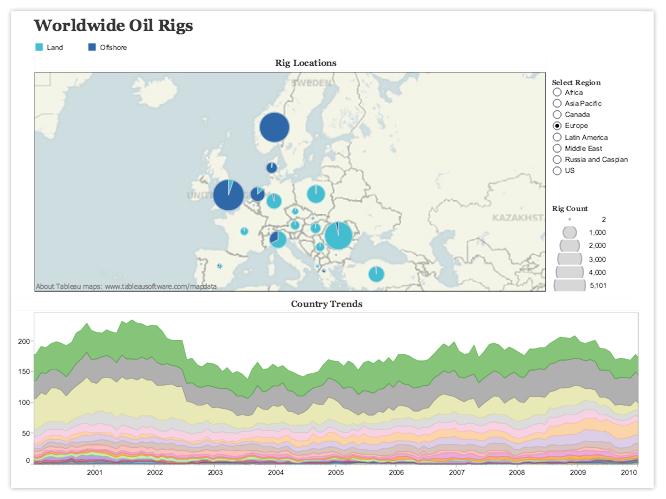Switch region to Russia and Caspian

pyautogui.click(x=557, y=160)
